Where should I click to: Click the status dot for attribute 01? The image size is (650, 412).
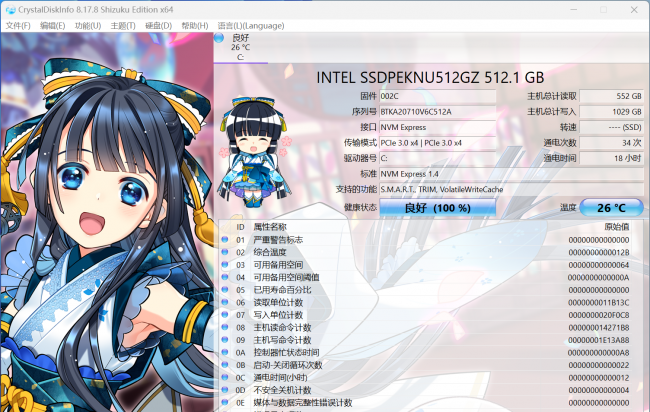tap(225, 240)
